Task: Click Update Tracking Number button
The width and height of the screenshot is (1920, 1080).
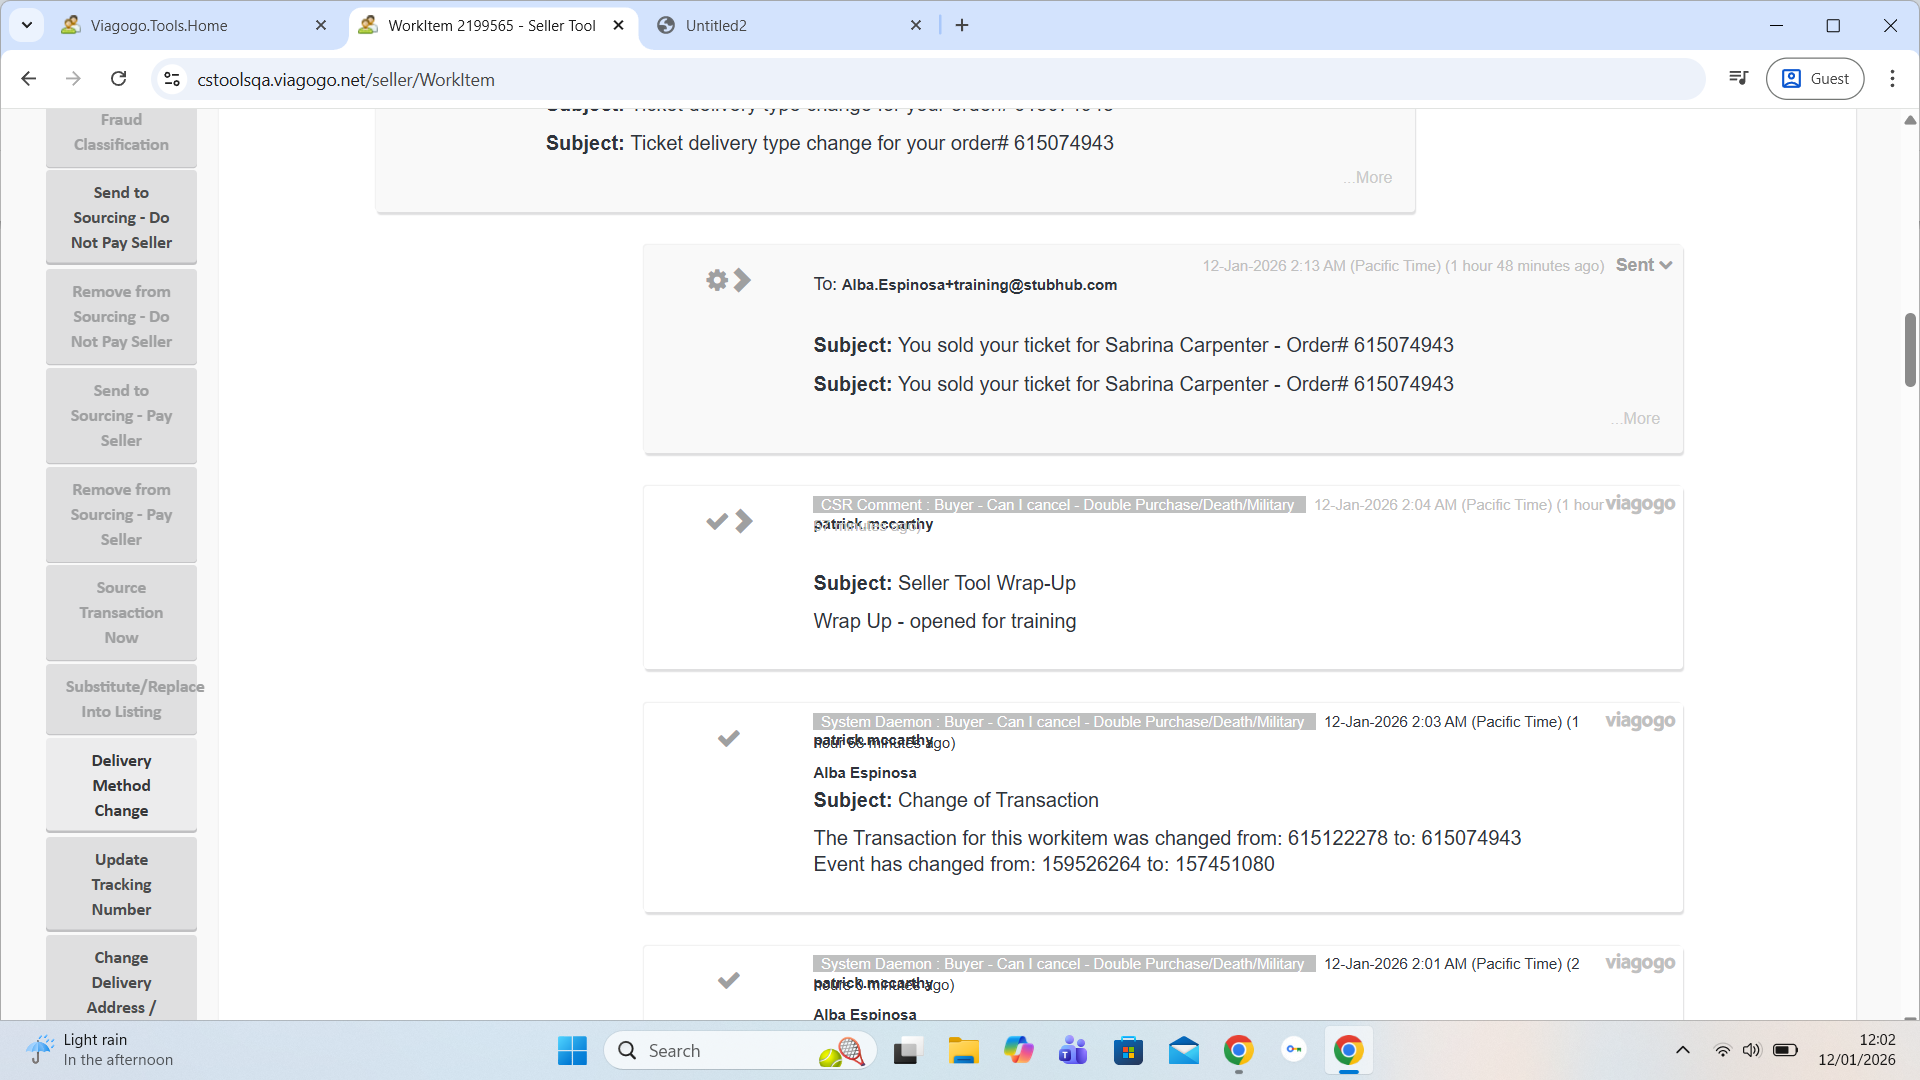Action: [x=121, y=884]
